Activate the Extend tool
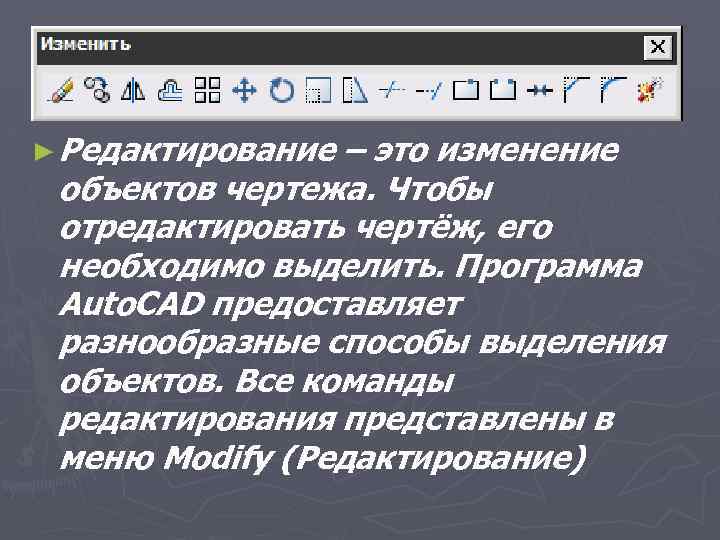Image resolution: width=720 pixels, height=540 pixels. [x=428, y=90]
